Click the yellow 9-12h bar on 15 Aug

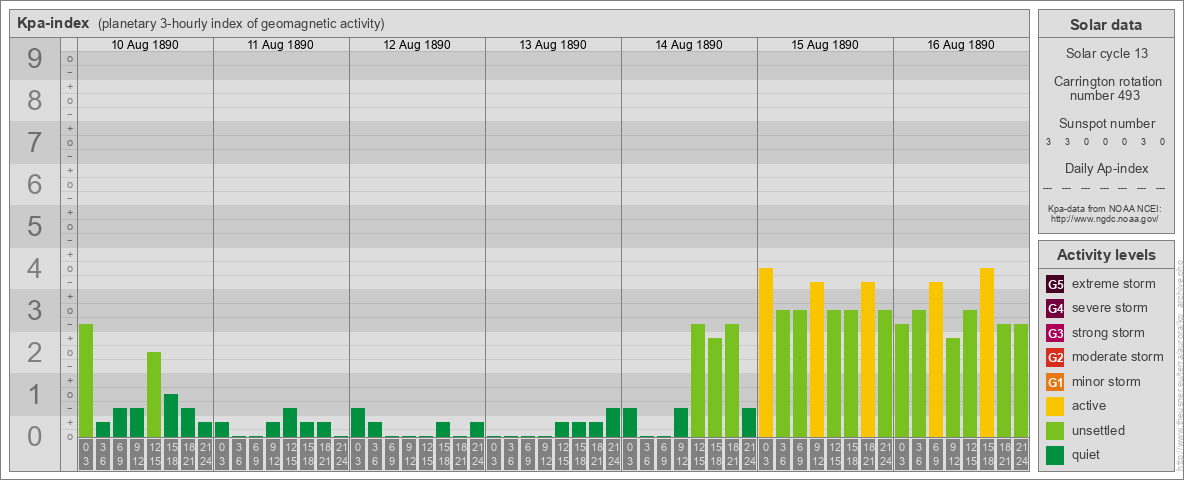tap(817, 359)
